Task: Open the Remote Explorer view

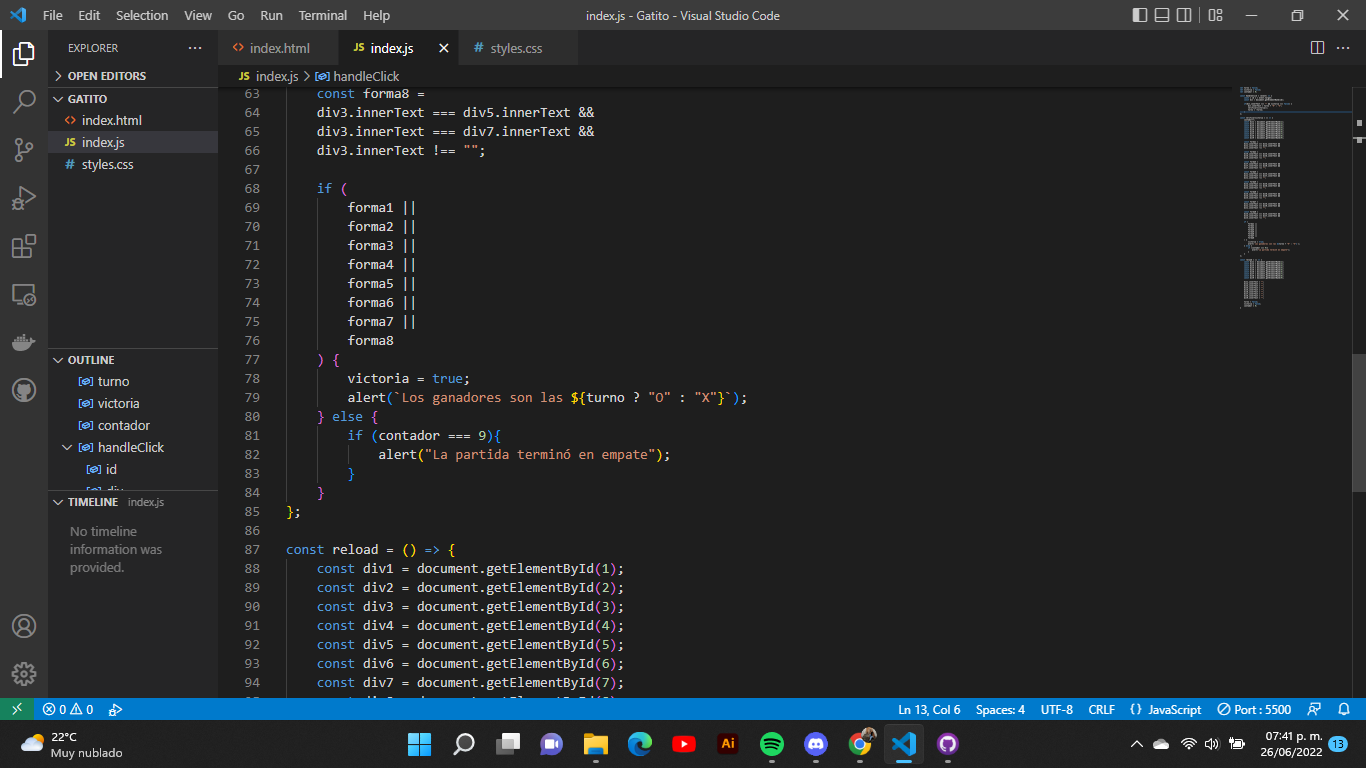Action: tap(24, 294)
